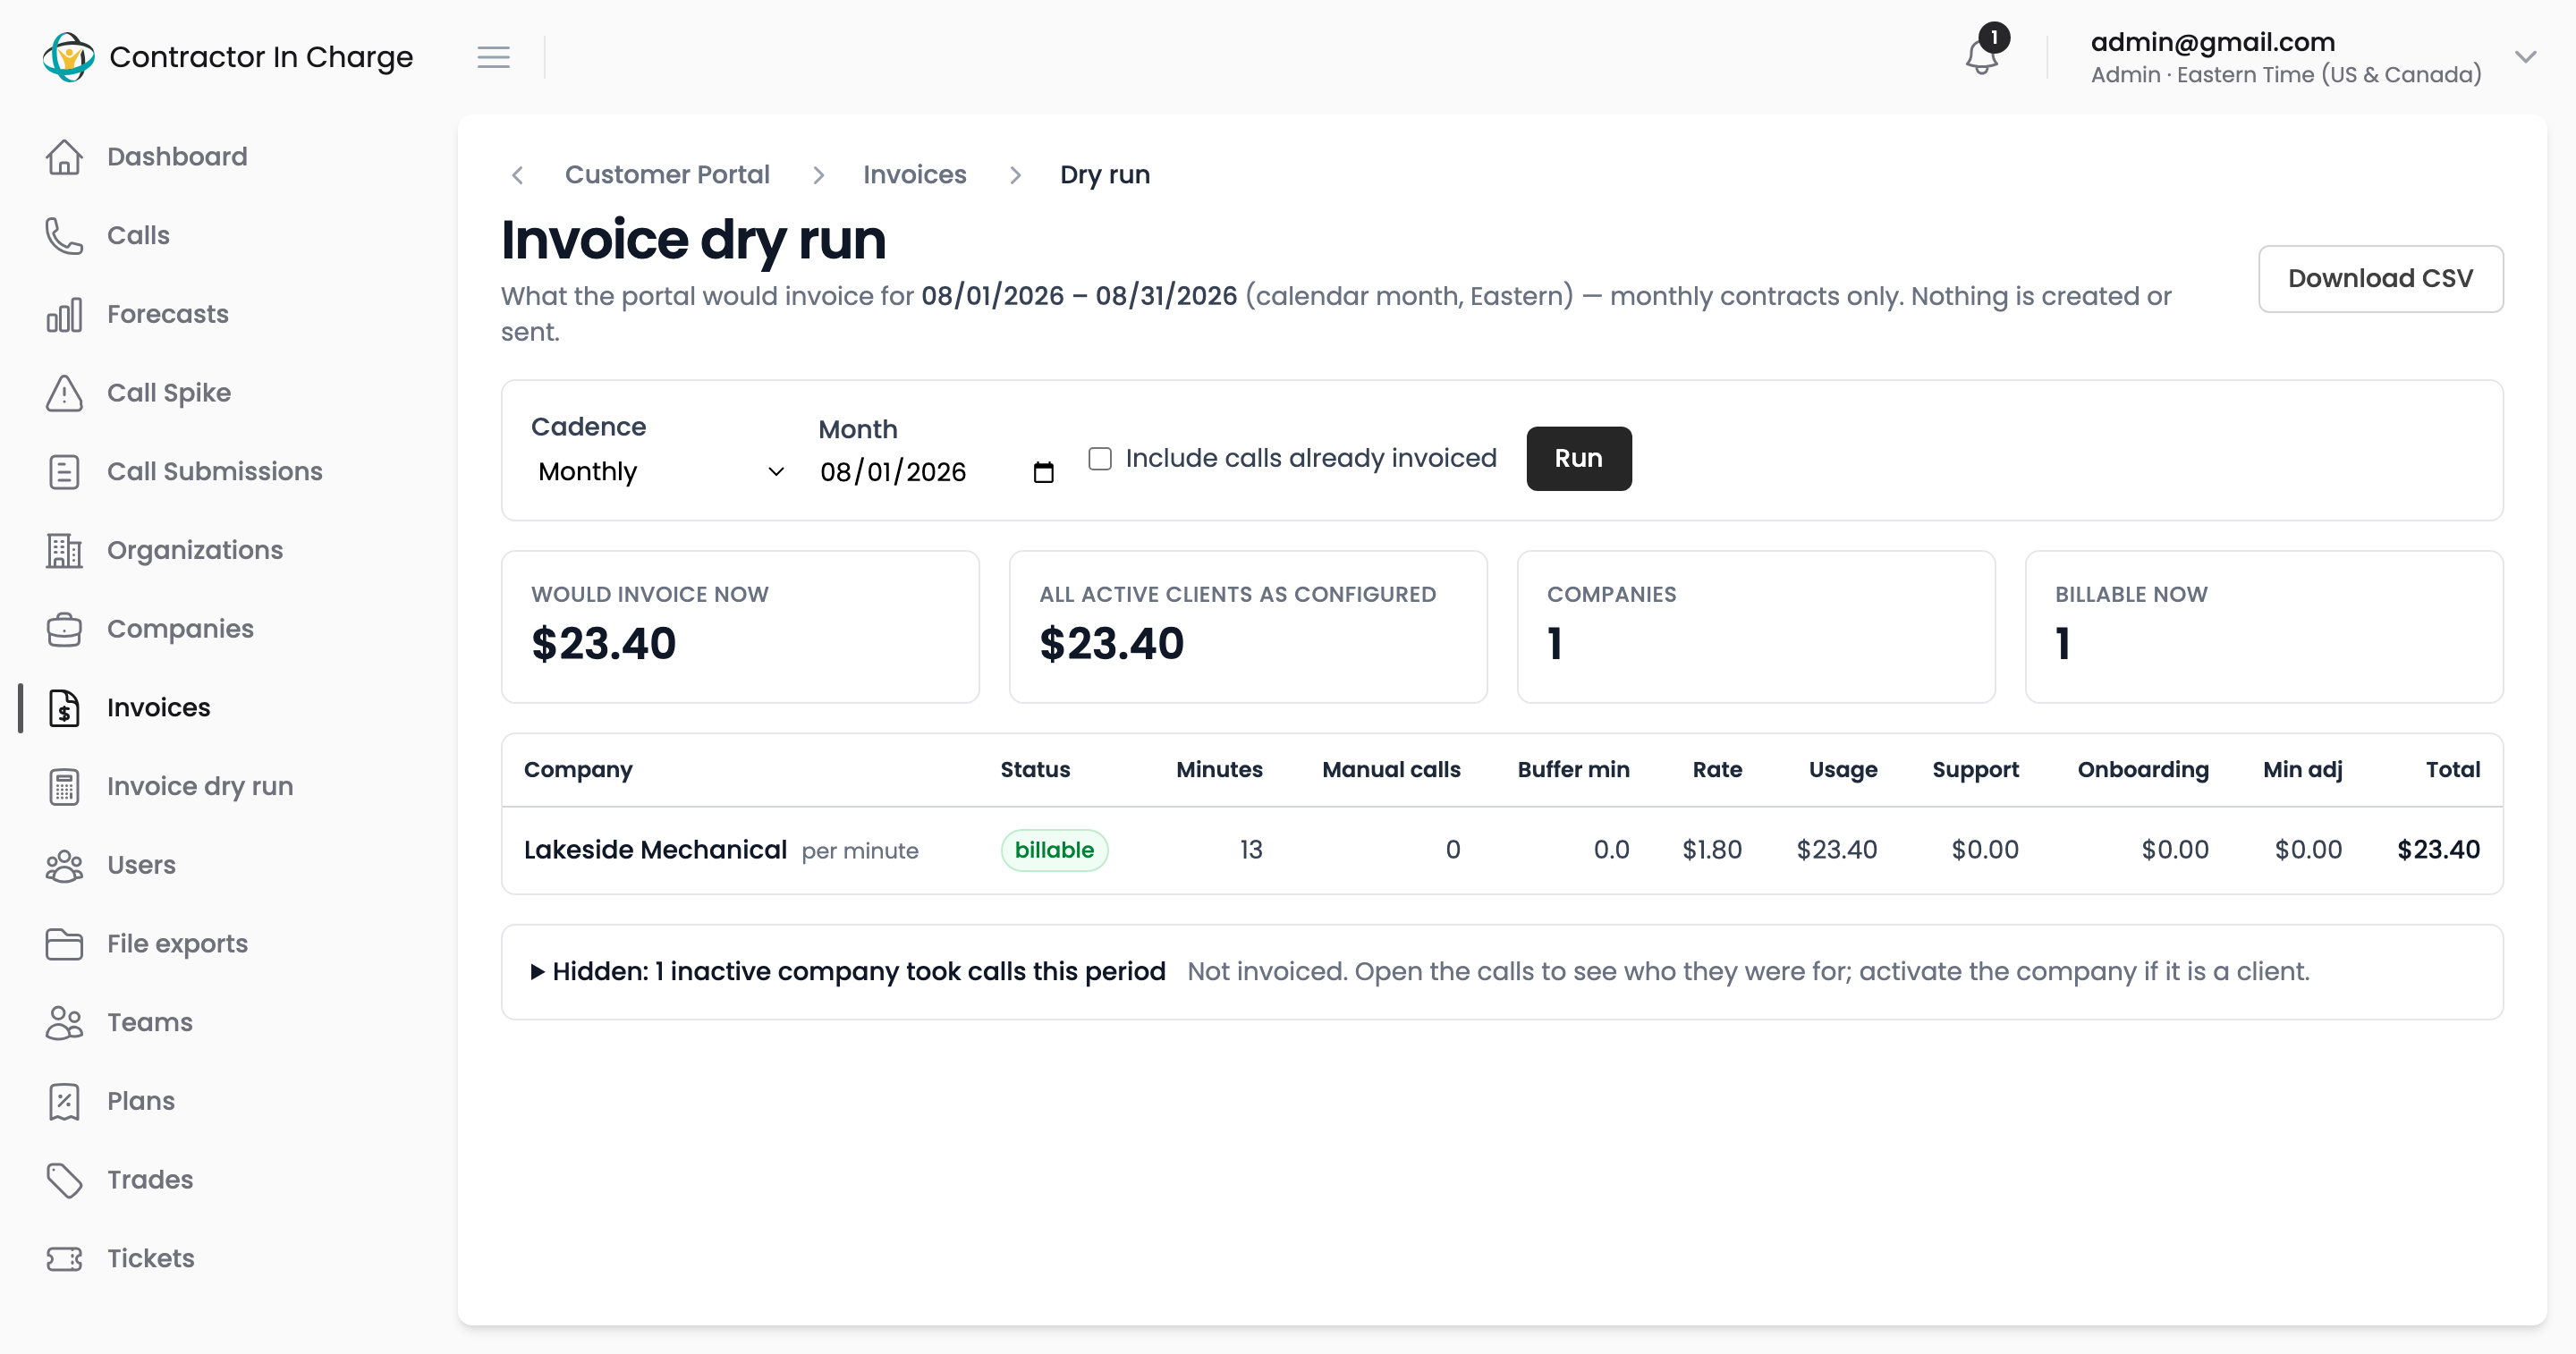This screenshot has width=2576, height=1354.
Task: Click the Teams people icon
Action: coord(64,1023)
